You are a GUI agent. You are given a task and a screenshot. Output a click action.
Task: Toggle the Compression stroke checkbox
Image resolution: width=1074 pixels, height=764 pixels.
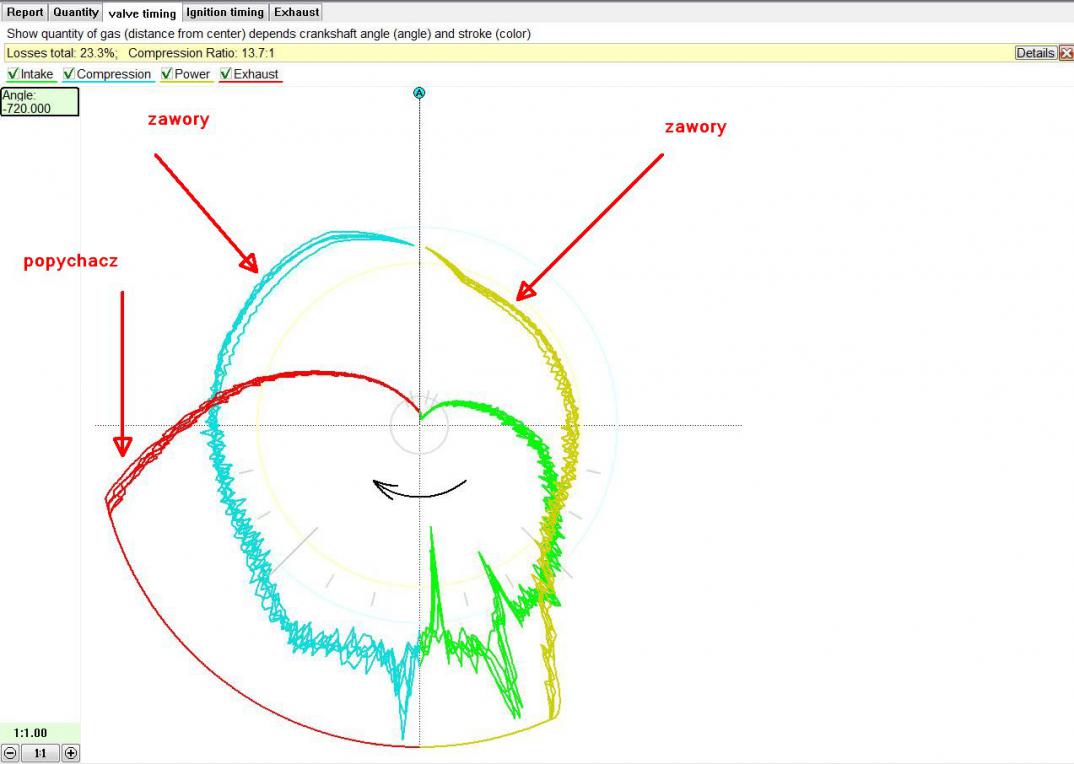(x=68, y=74)
